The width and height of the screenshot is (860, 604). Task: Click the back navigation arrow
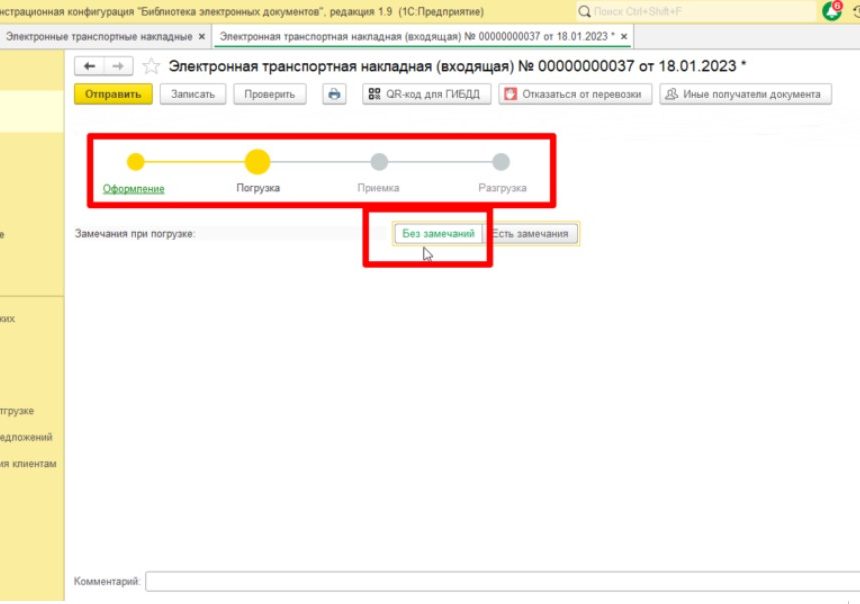point(89,66)
